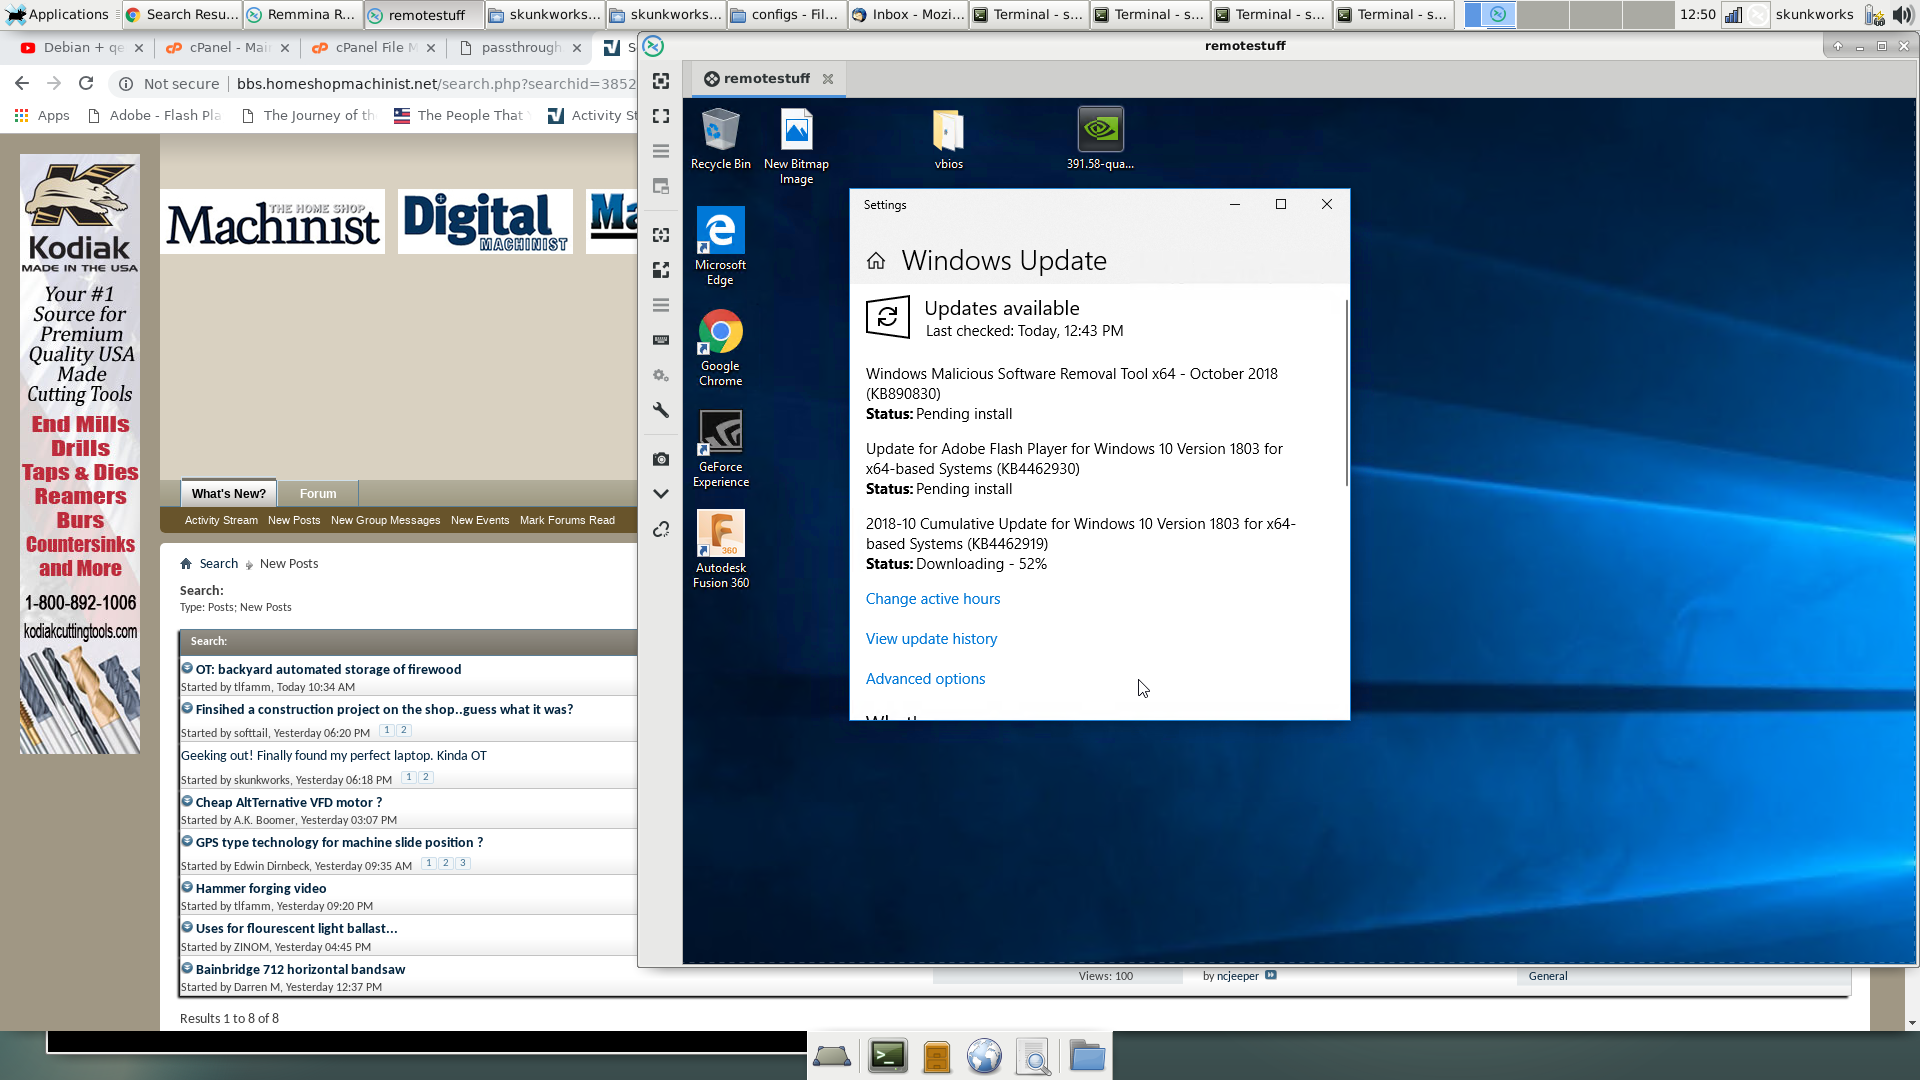1920x1080 pixels.
Task: Toggle fullscreen mode in Remmina sidebar
Action: [x=661, y=116]
